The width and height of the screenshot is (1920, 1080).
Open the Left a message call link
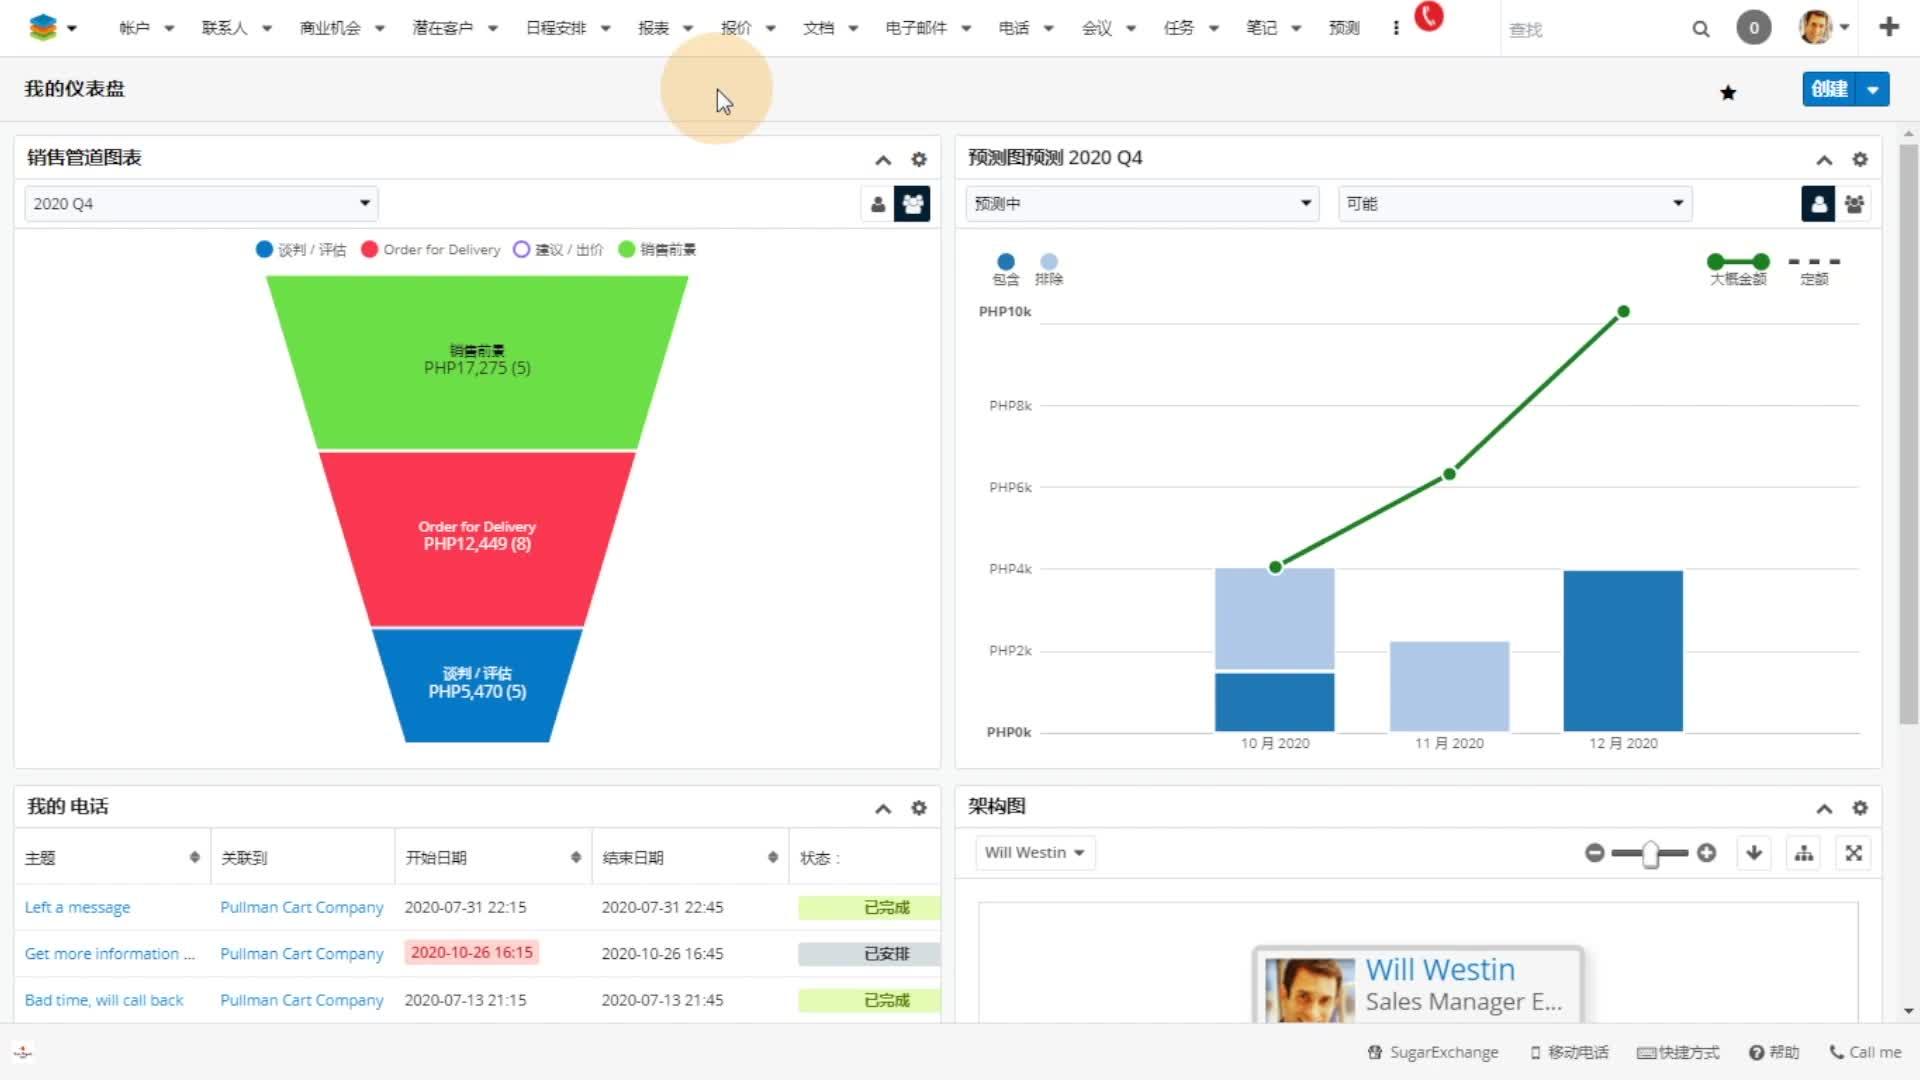point(77,907)
